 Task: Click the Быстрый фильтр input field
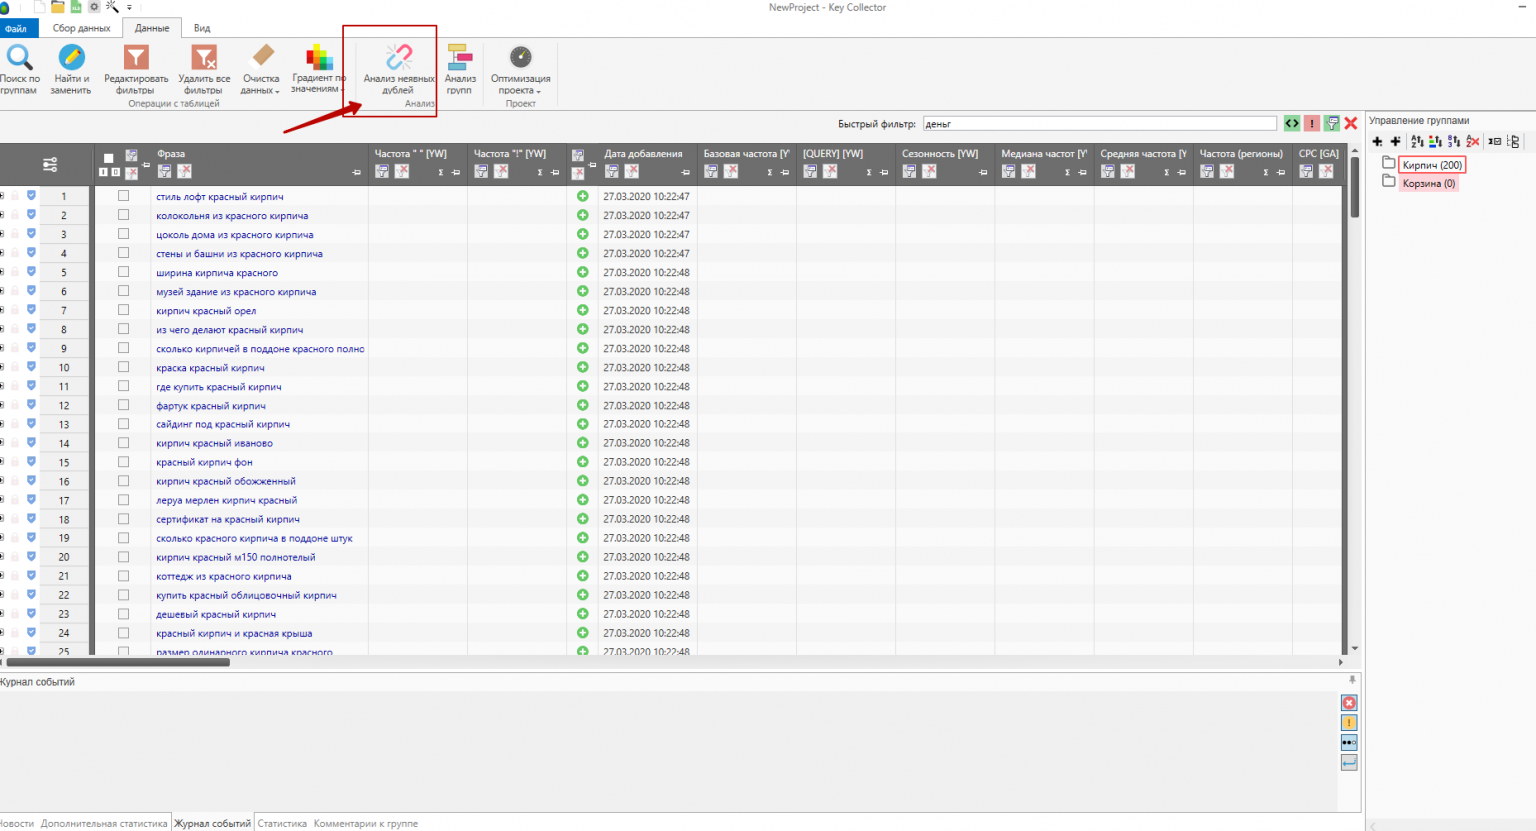tap(1099, 123)
